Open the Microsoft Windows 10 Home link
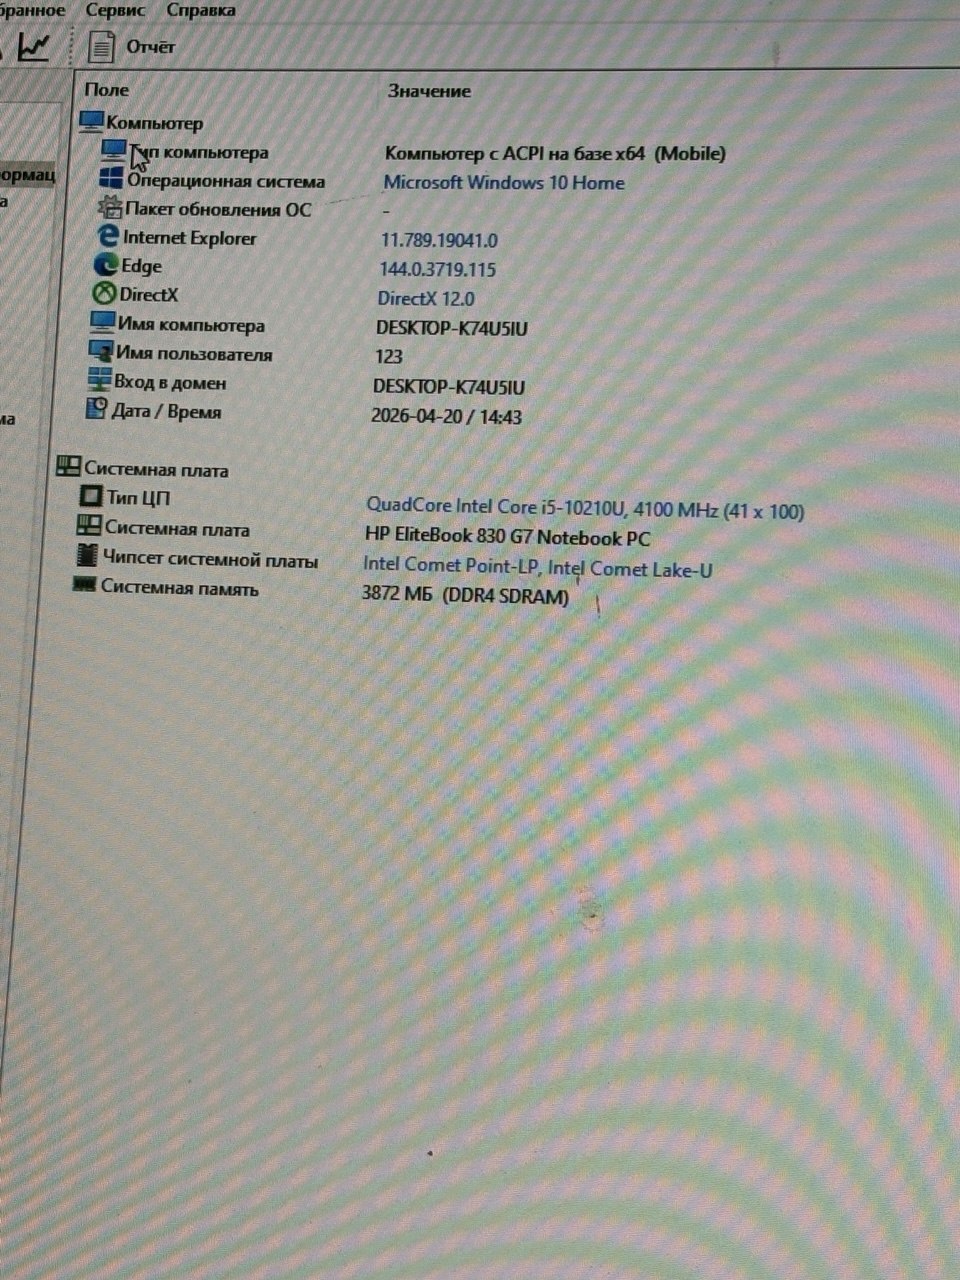The width and height of the screenshot is (960, 1280). [x=504, y=183]
